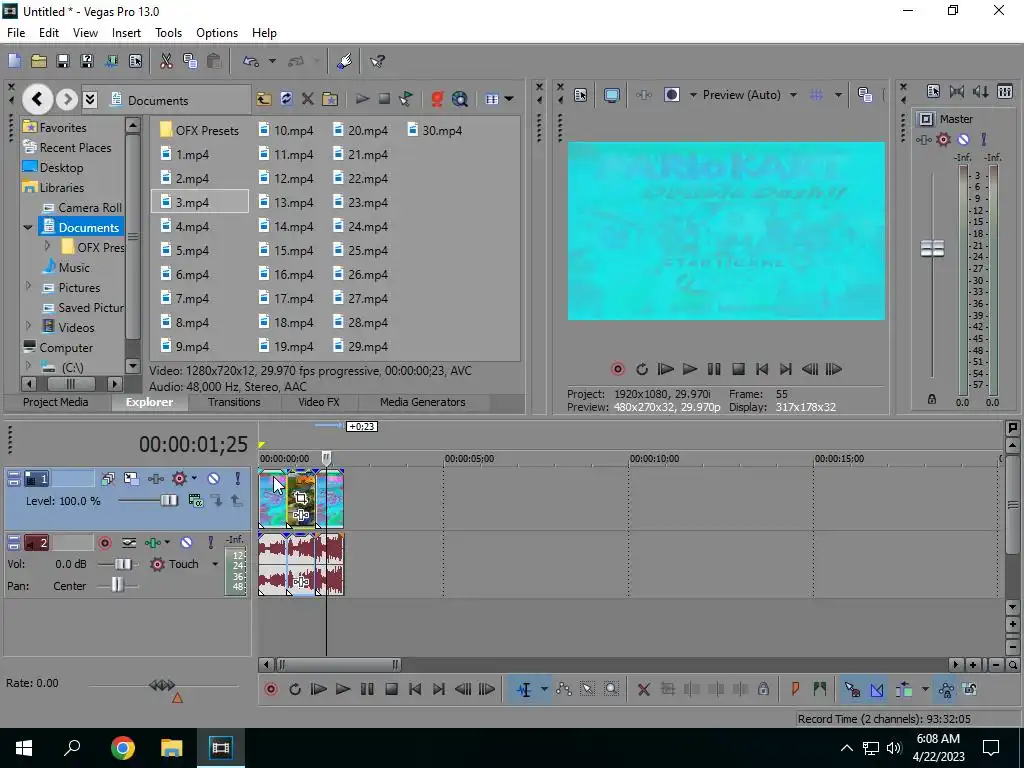This screenshot has width=1024, height=768.
Task: Open the Edit tool dropdown arrow
Action: tap(543, 689)
